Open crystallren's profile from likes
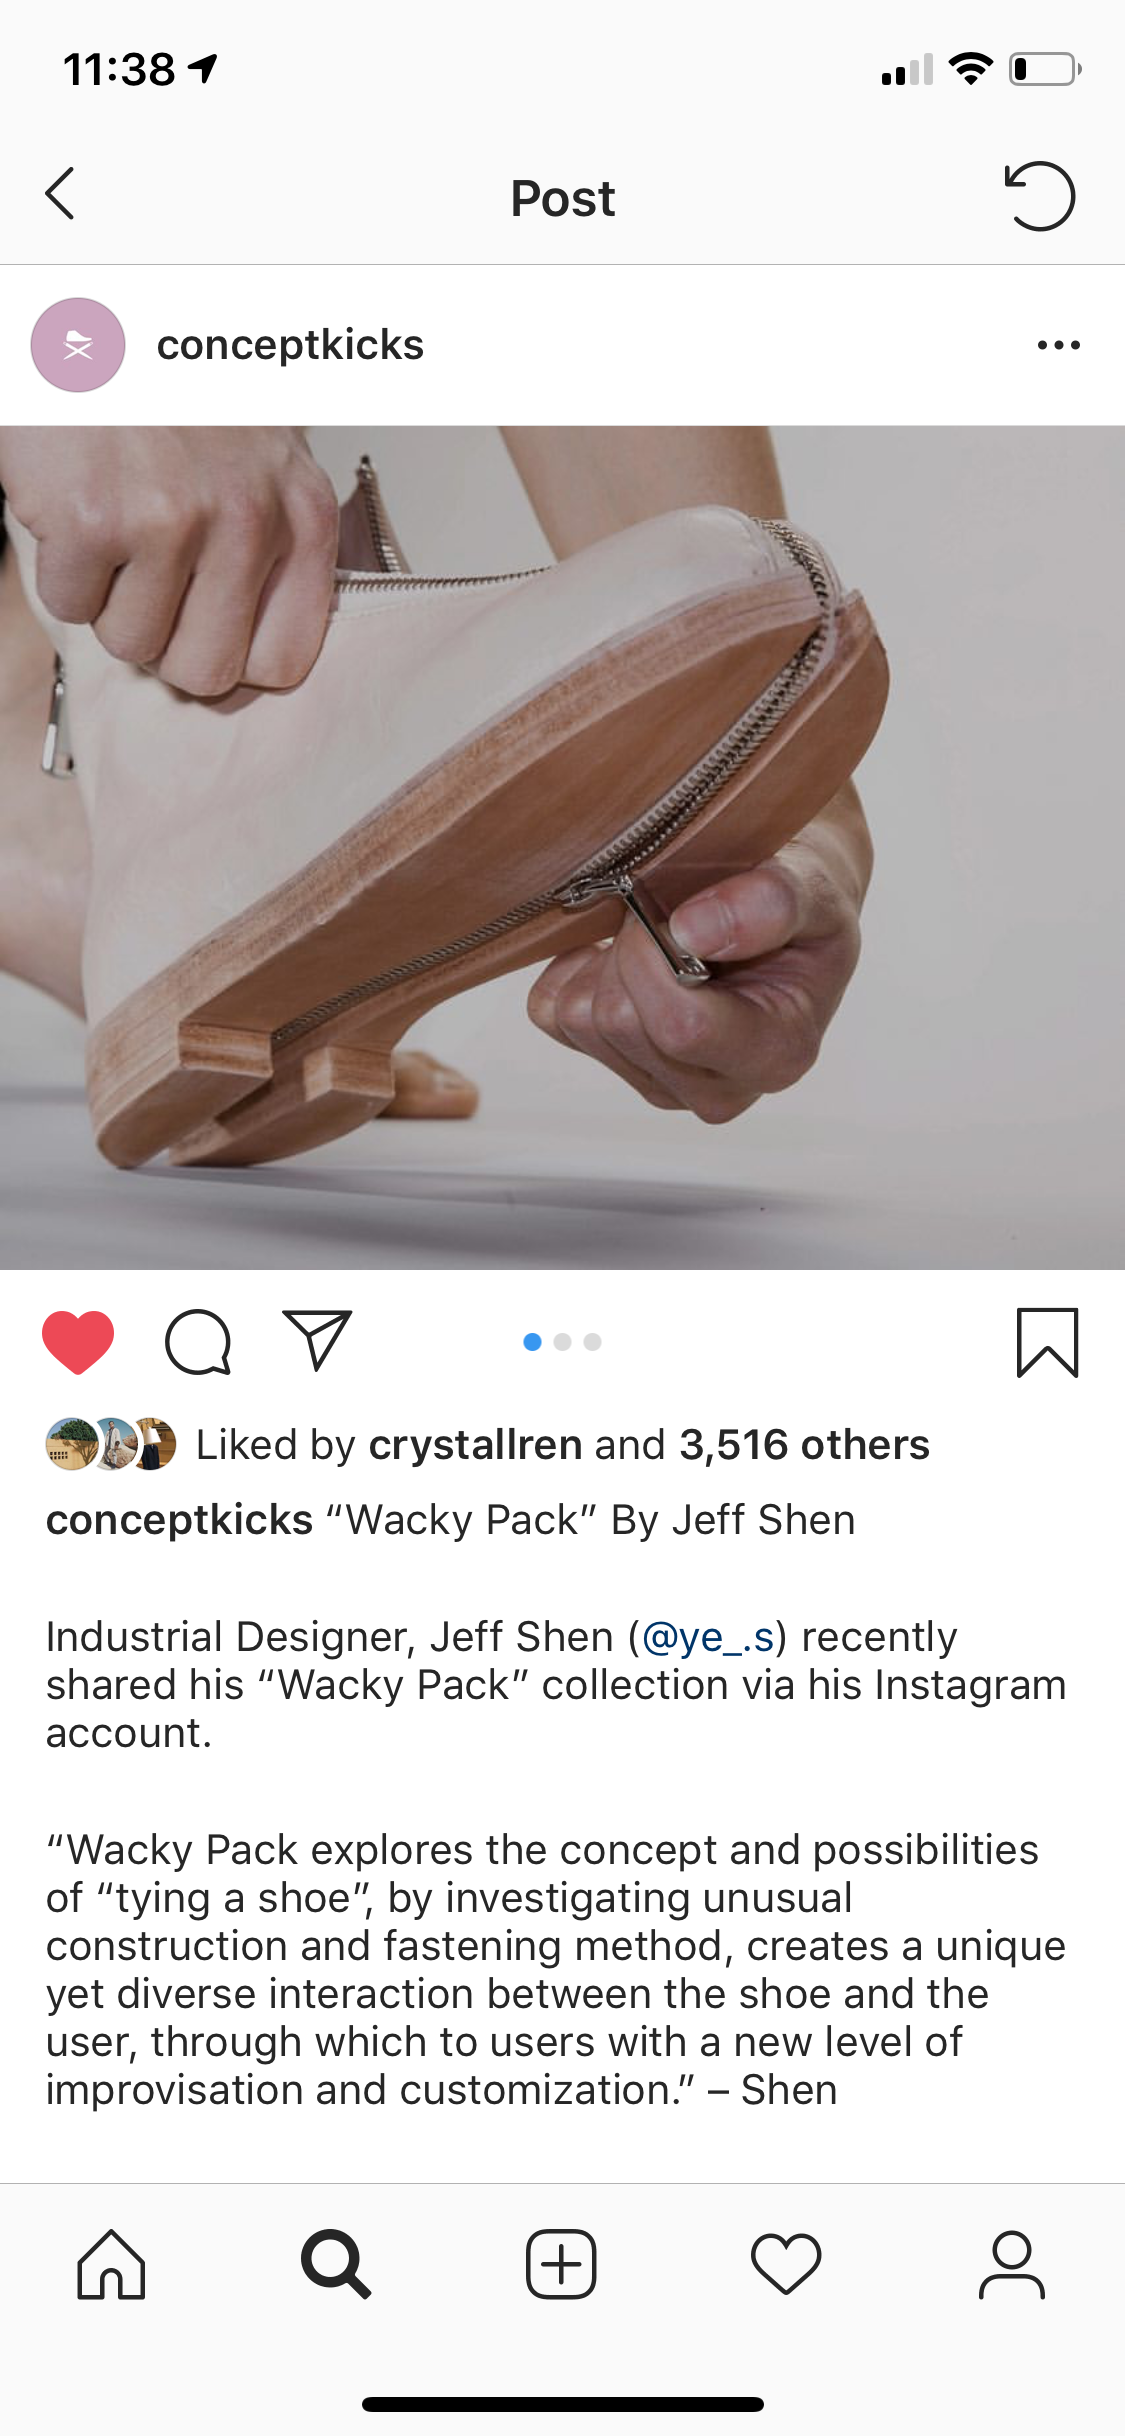The width and height of the screenshot is (1125, 2436). click(475, 1445)
